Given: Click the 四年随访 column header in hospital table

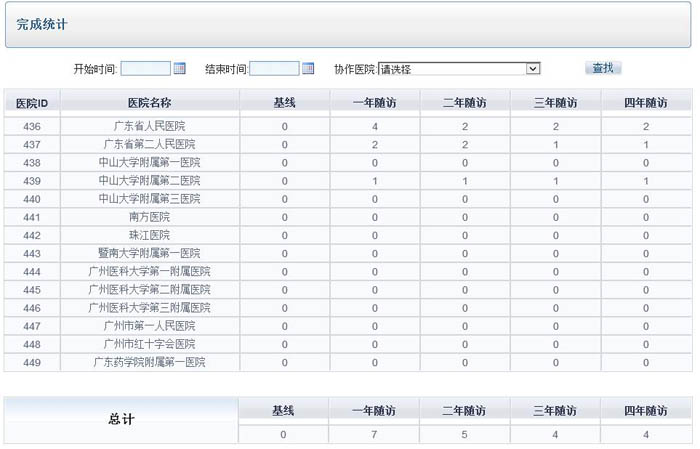Looking at the screenshot, I should (646, 103).
